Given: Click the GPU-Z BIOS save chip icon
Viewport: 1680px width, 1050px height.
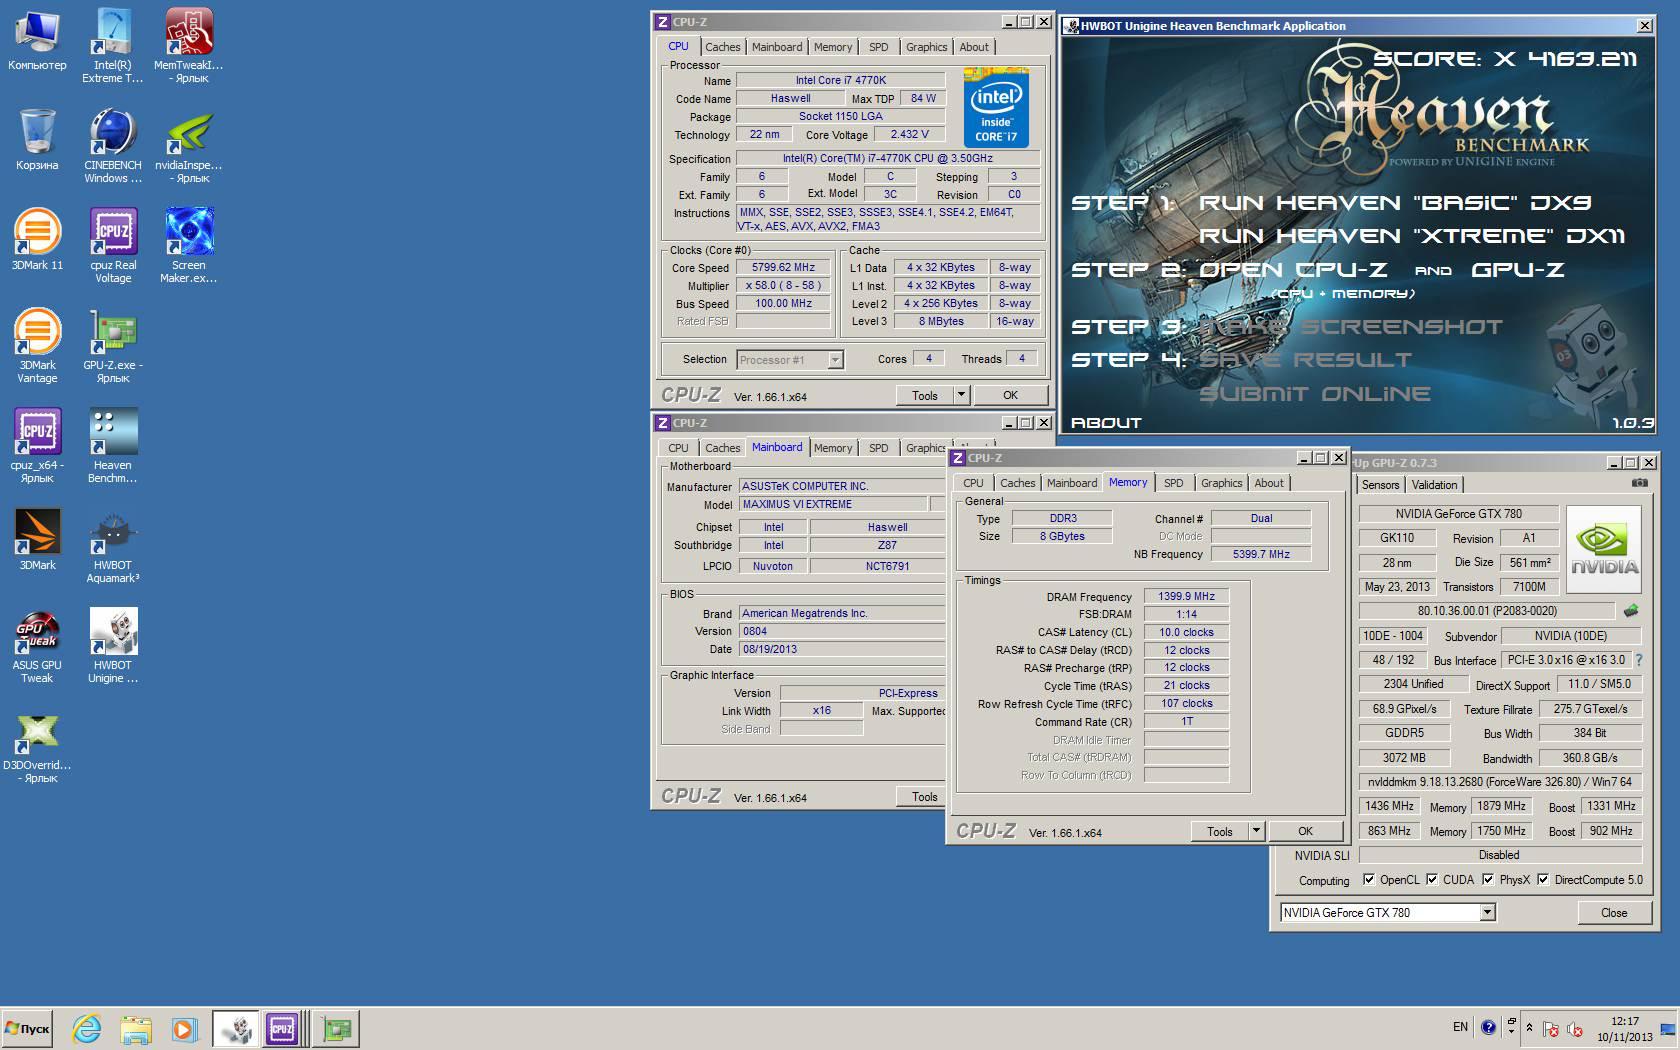Looking at the screenshot, I should [1631, 610].
